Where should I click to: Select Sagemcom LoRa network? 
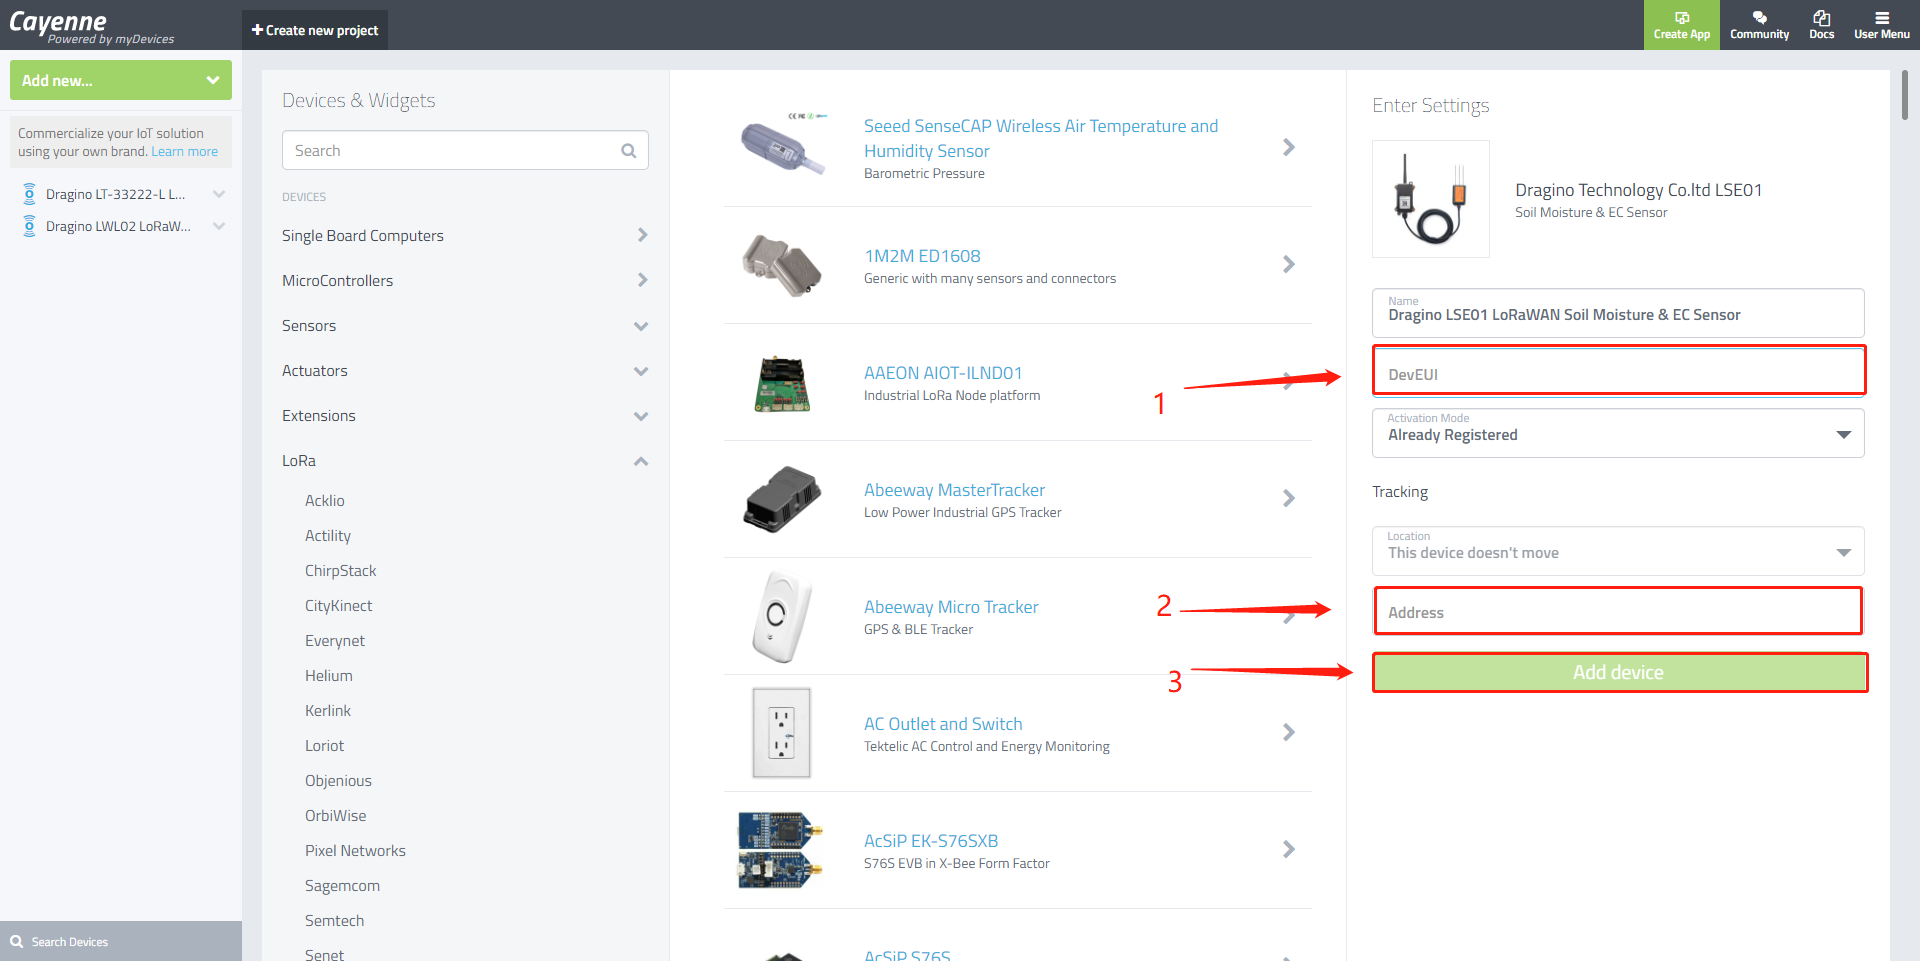click(343, 886)
